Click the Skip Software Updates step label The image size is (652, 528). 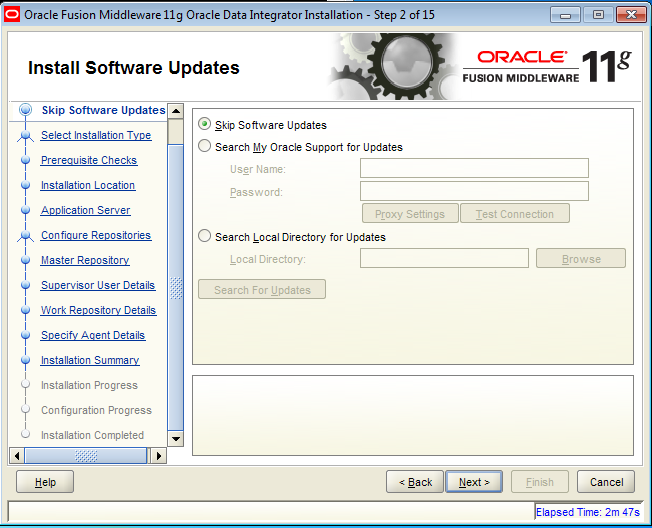tap(104, 110)
